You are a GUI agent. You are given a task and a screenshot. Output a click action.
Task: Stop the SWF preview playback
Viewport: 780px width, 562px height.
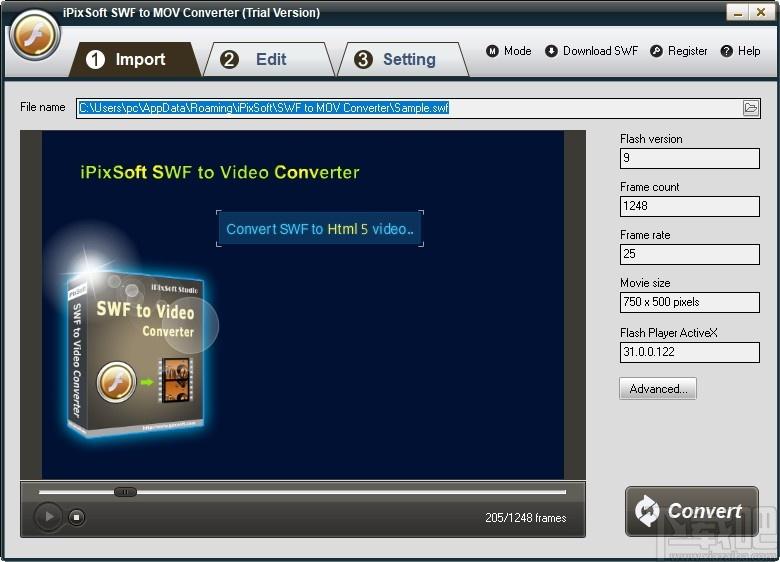pos(76,517)
